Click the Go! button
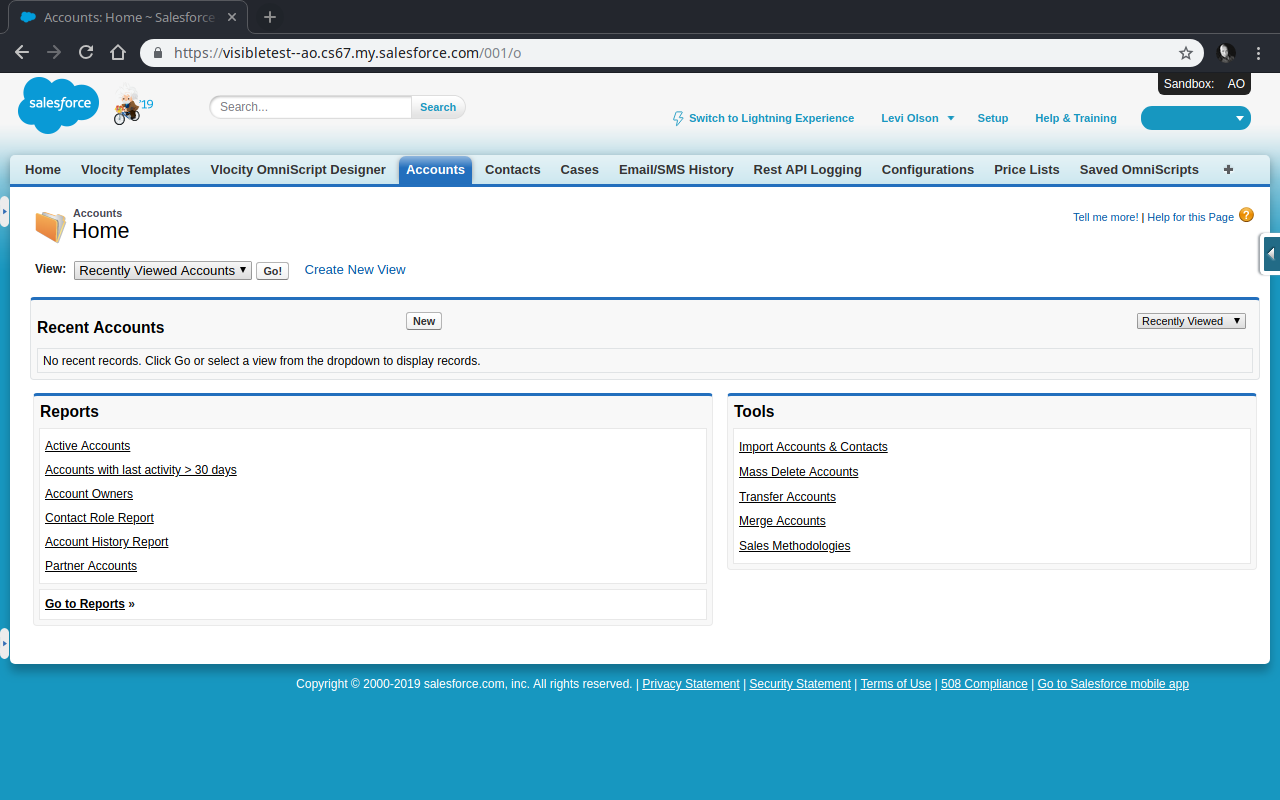This screenshot has height=800, width=1280. 272,271
